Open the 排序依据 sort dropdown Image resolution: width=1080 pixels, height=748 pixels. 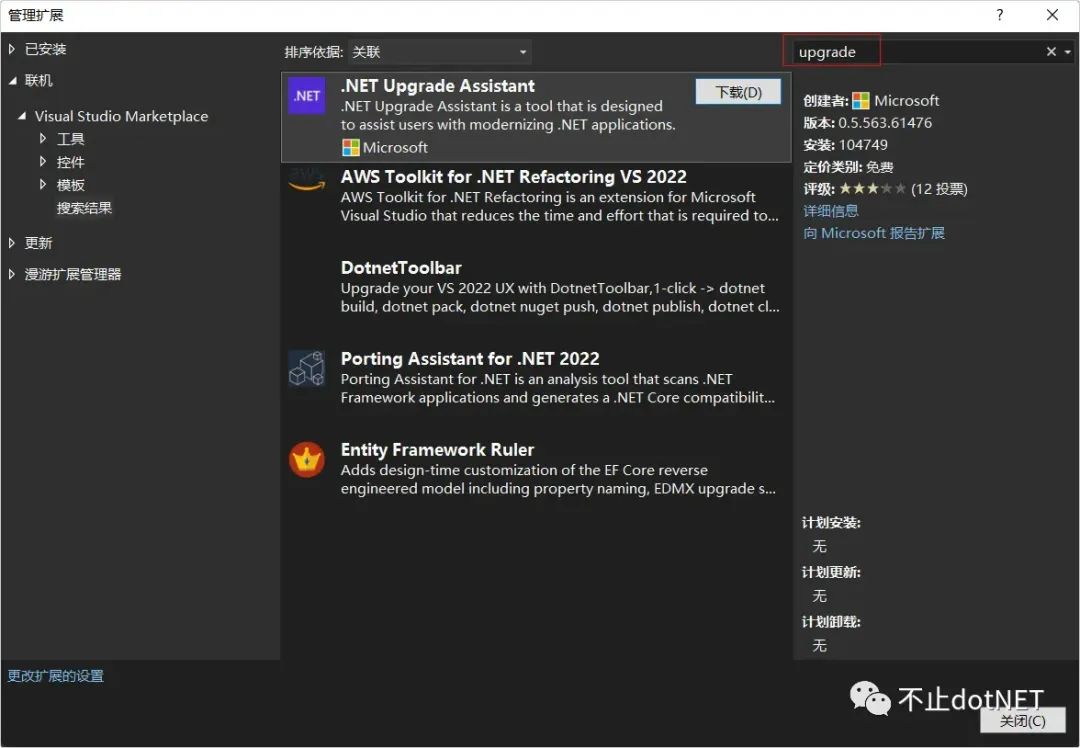pyautogui.click(x=439, y=52)
